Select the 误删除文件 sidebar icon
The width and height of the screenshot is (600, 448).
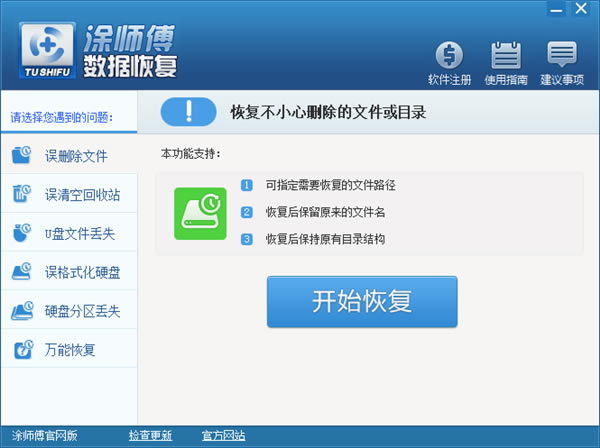(x=22, y=156)
